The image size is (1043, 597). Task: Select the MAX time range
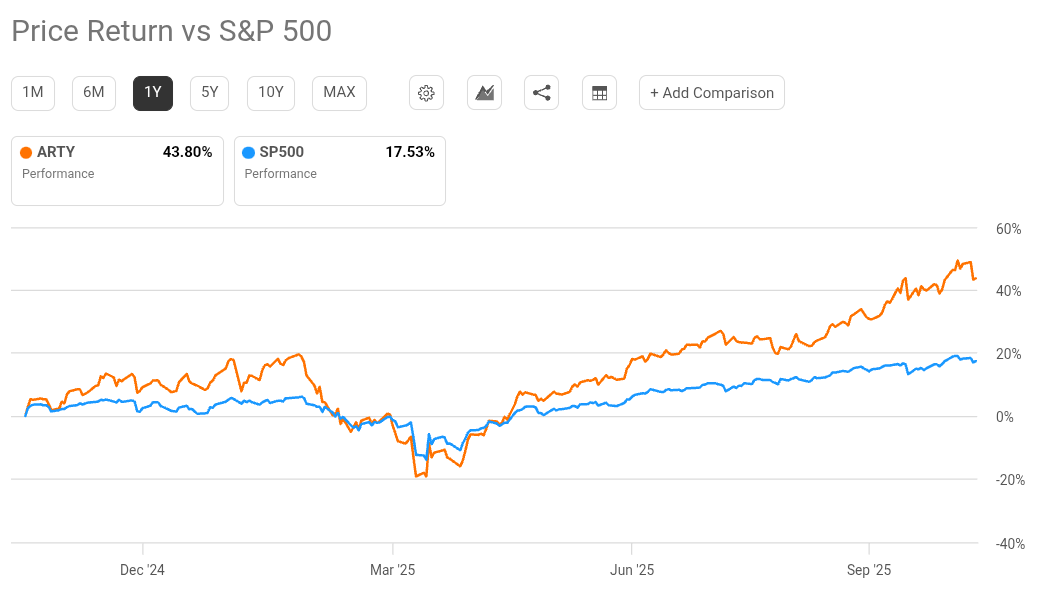(338, 92)
